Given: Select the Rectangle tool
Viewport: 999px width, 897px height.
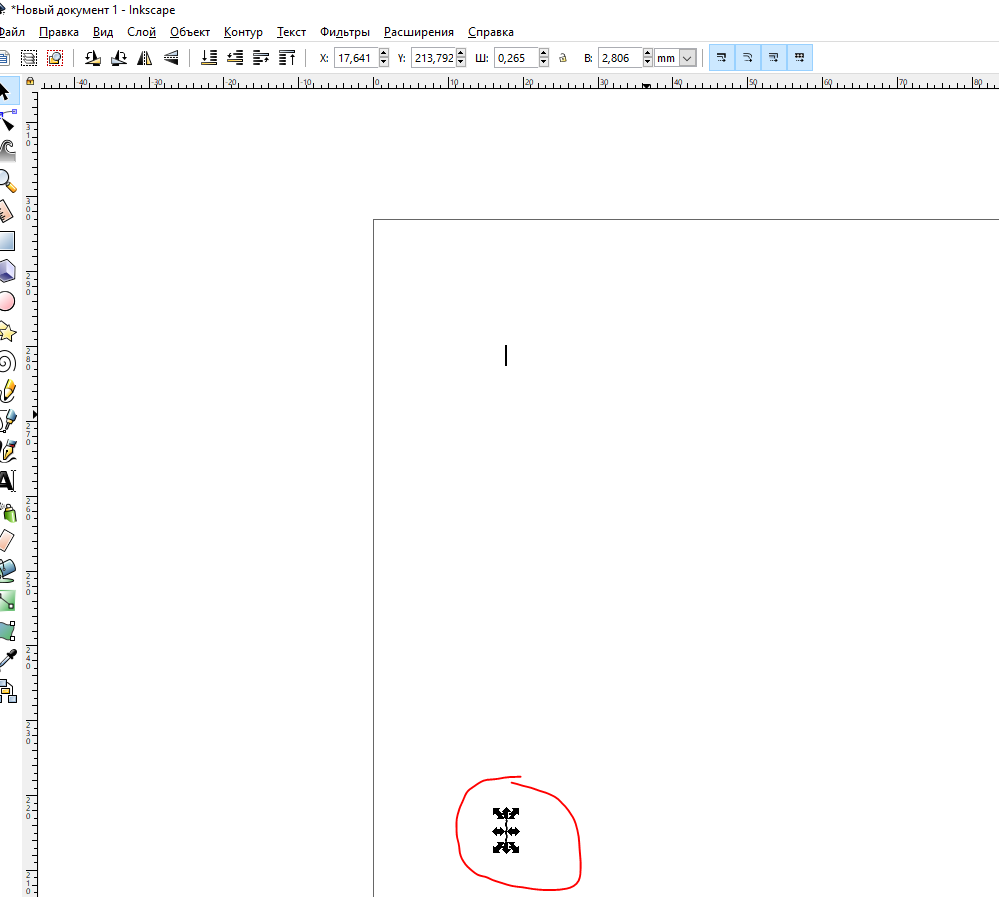Looking at the screenshot, I should (x=6, y=241).
